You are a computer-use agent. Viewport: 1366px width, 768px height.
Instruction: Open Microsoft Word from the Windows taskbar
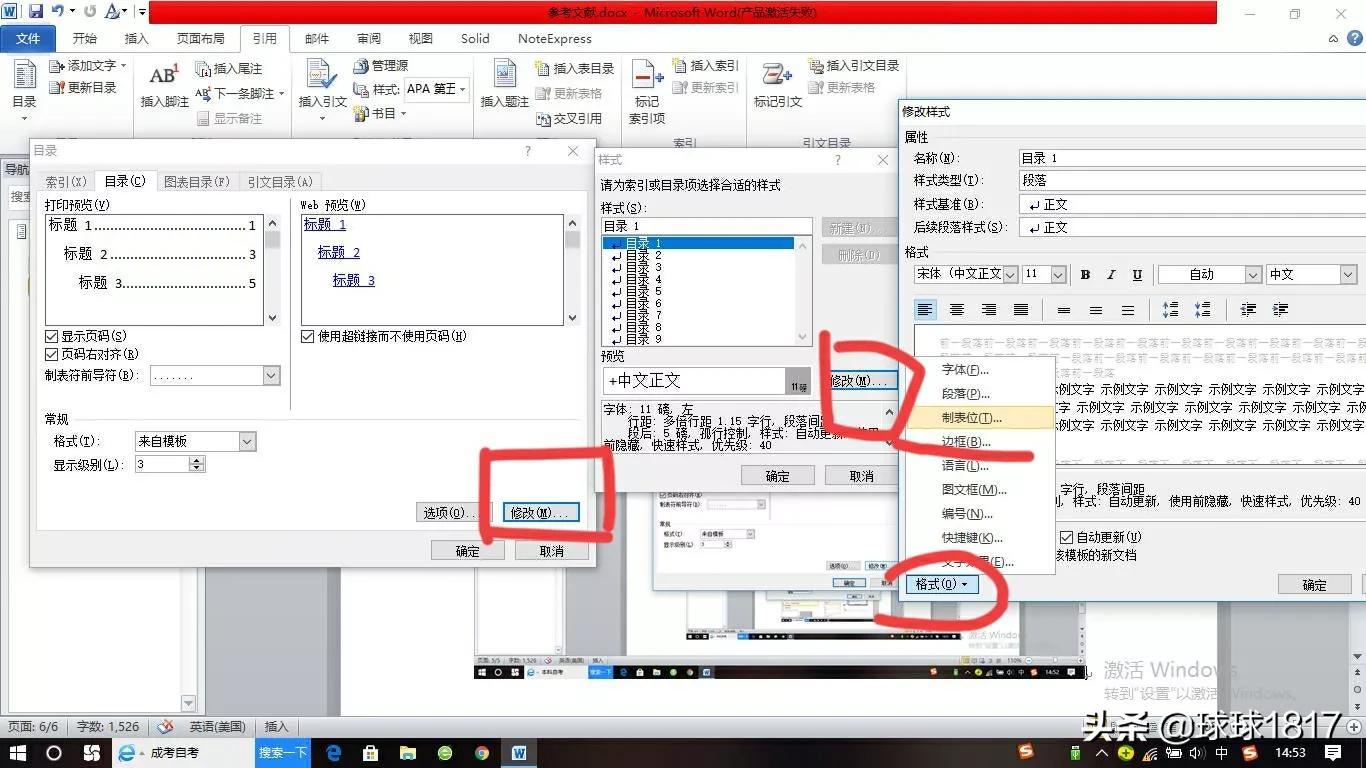coord(519,753)
